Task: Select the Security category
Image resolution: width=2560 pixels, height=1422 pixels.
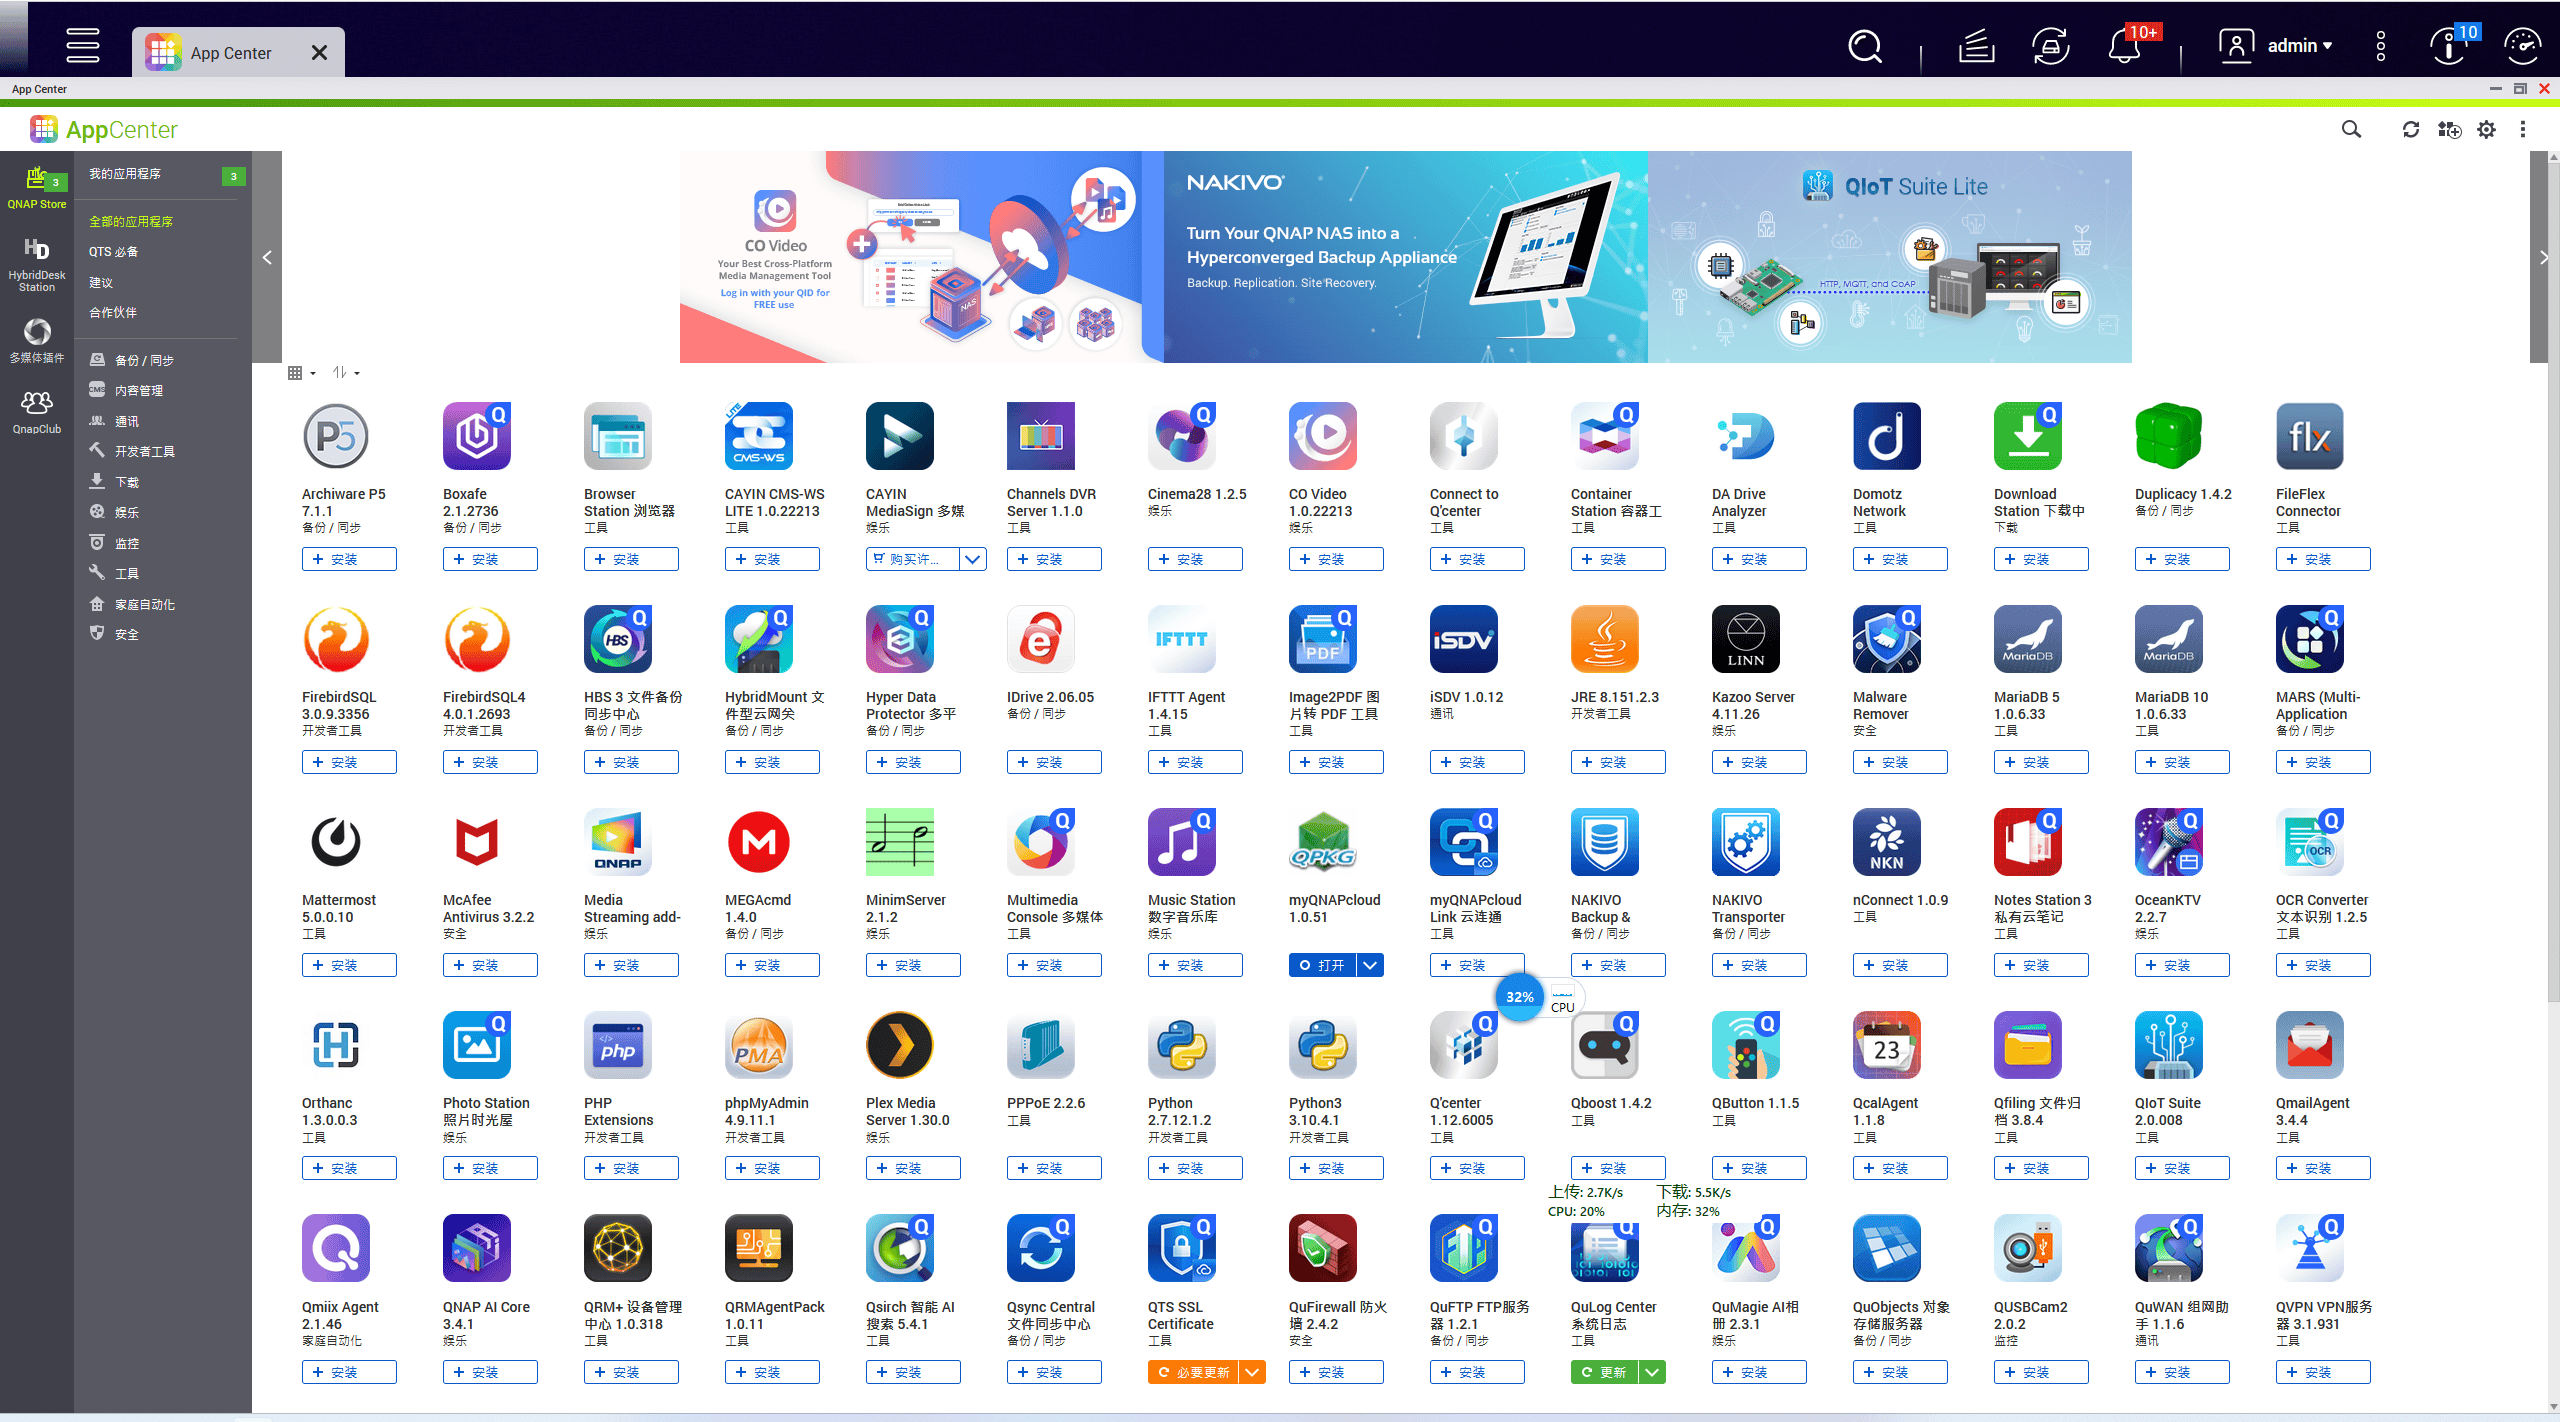Action: [x=126, y=634]
